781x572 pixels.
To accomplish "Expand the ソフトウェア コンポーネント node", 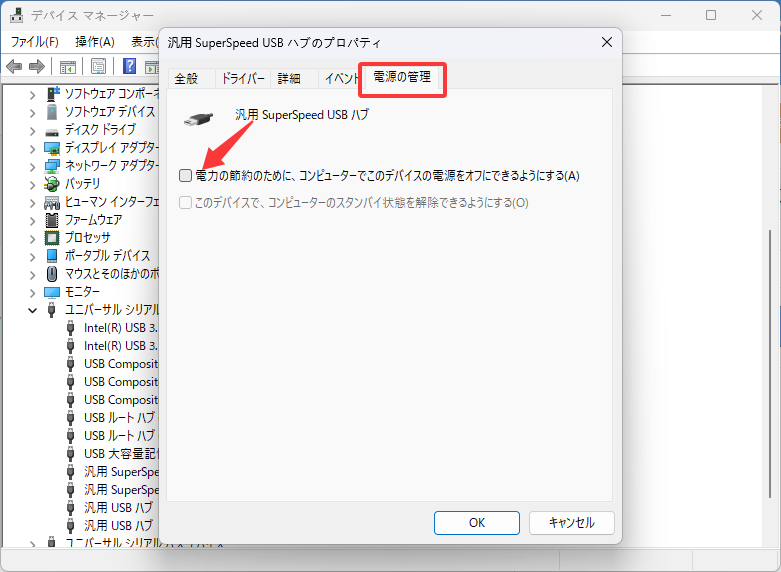I will pyautogui.click(x=32, y=95).
